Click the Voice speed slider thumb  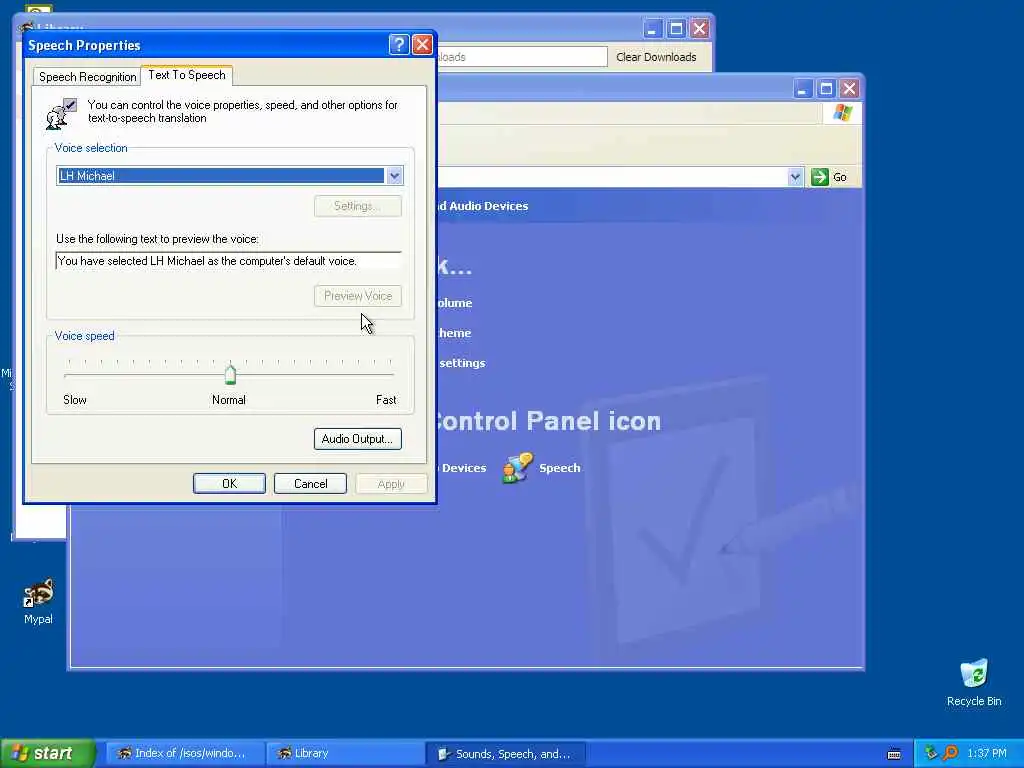pyautogui.click(x=230, y=374)
